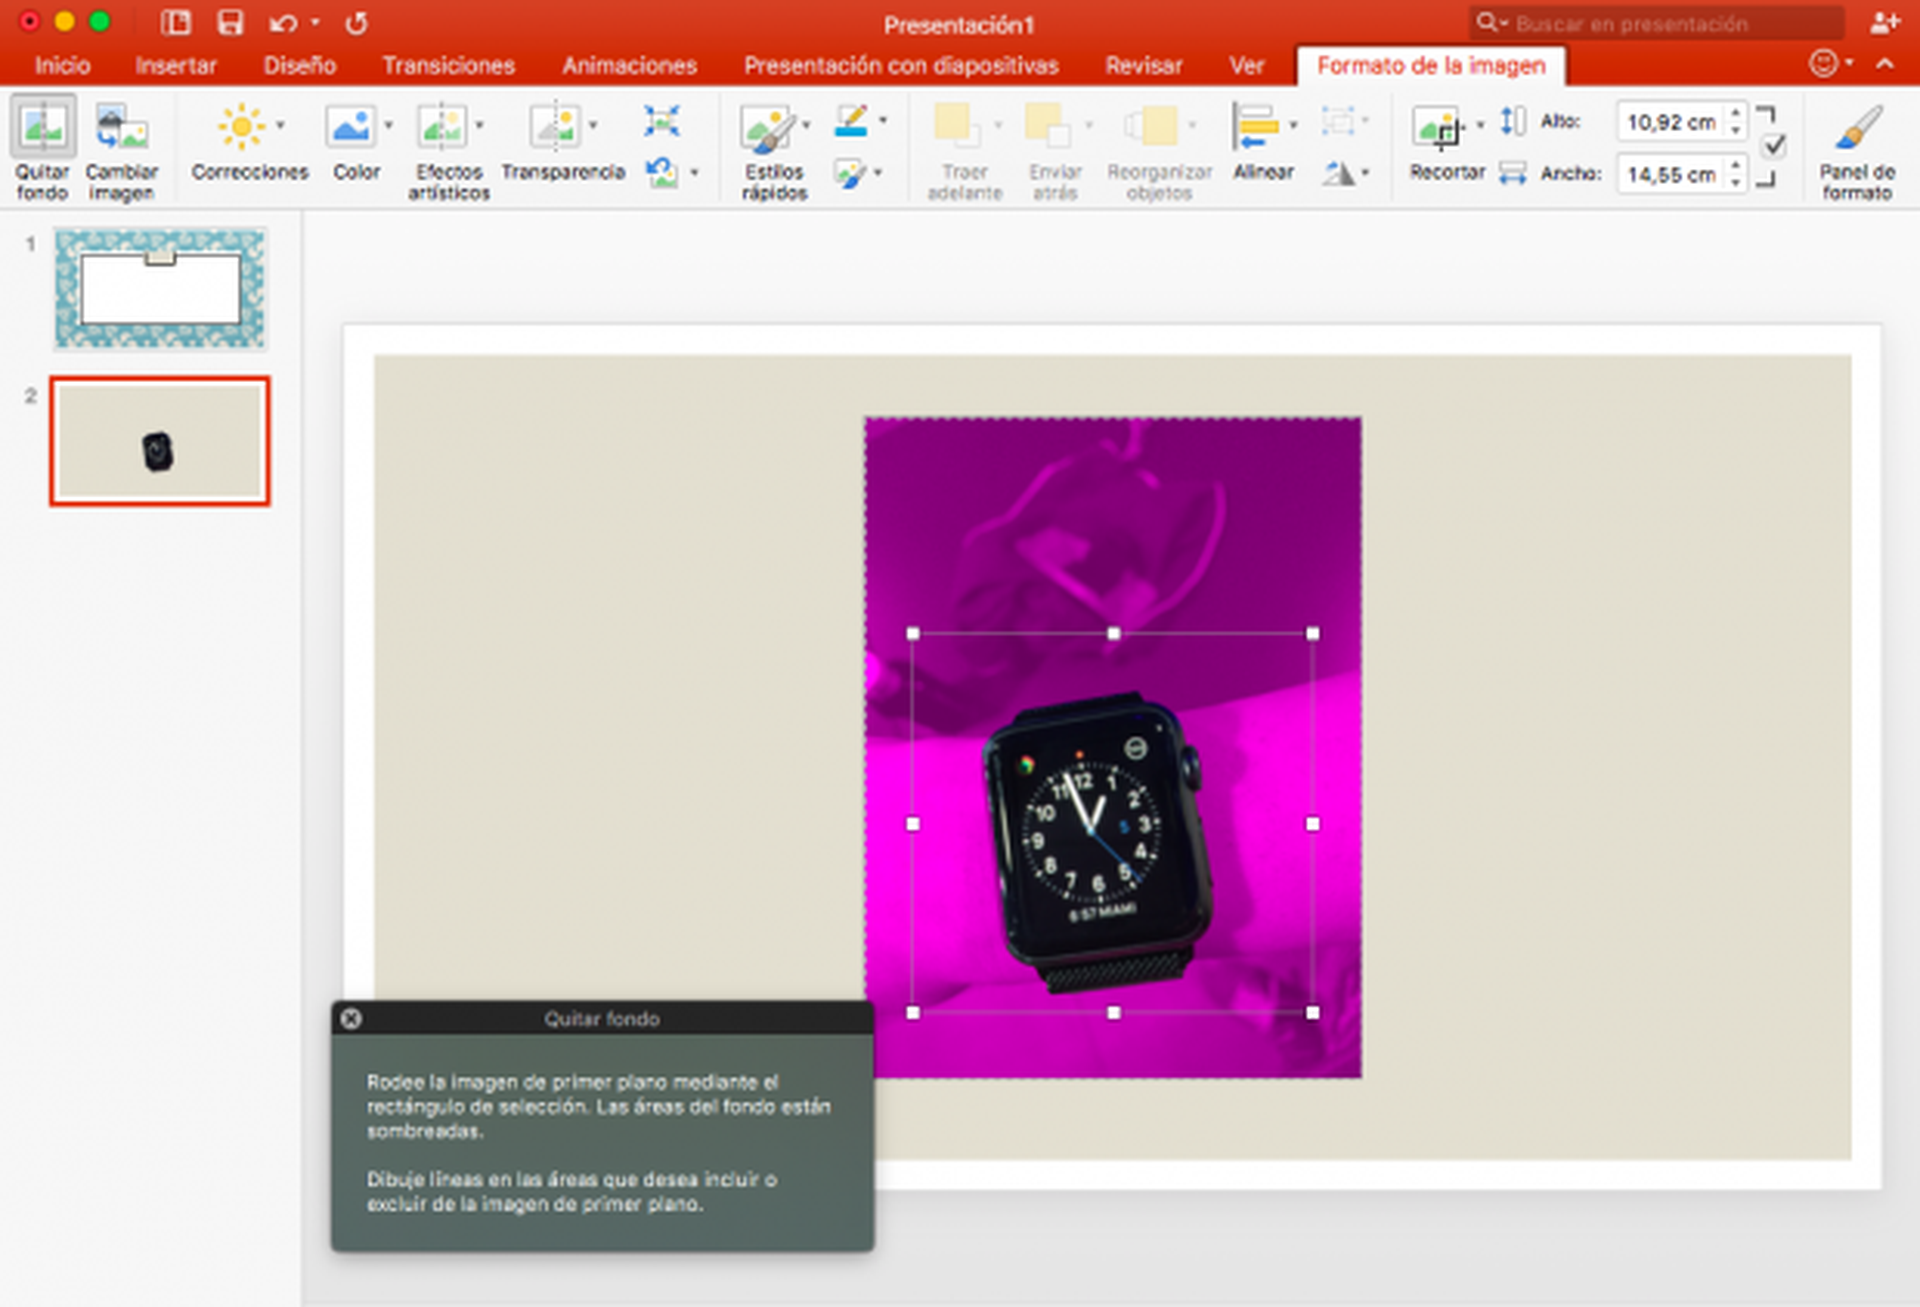
Task: Click the Save icon in the title bar
Action: (x=231, y=22)
